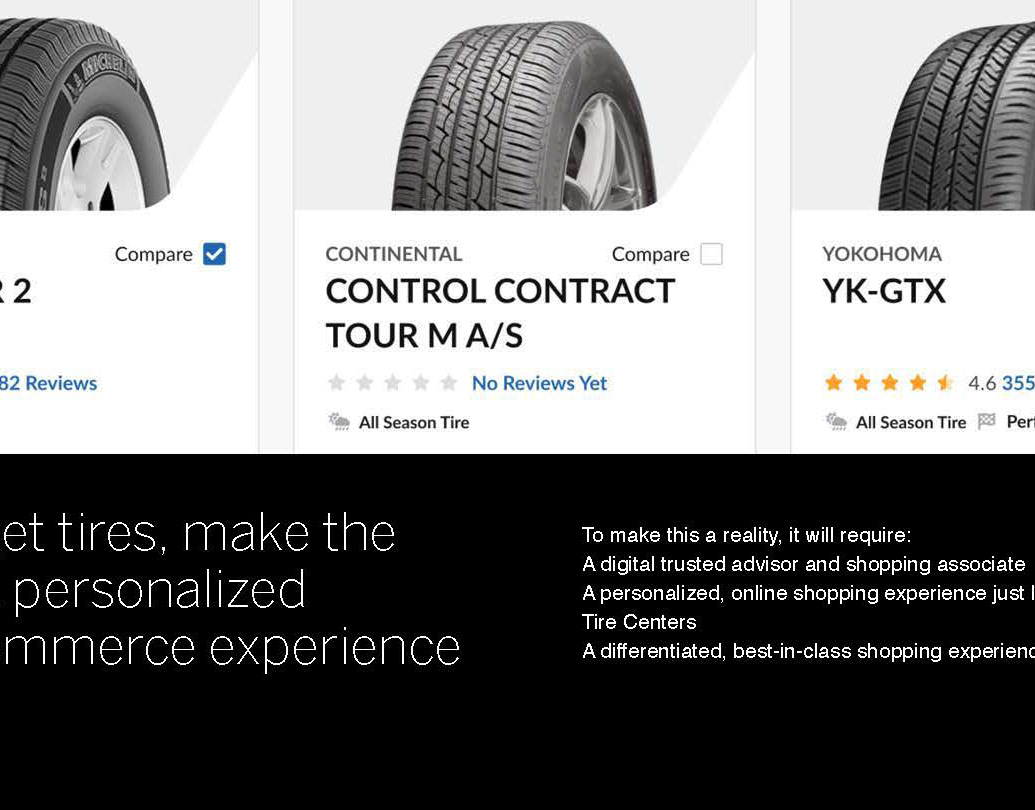Click the half-filled star on Yokohama rating
This screenshot has height=810, width=1035.
945,382
